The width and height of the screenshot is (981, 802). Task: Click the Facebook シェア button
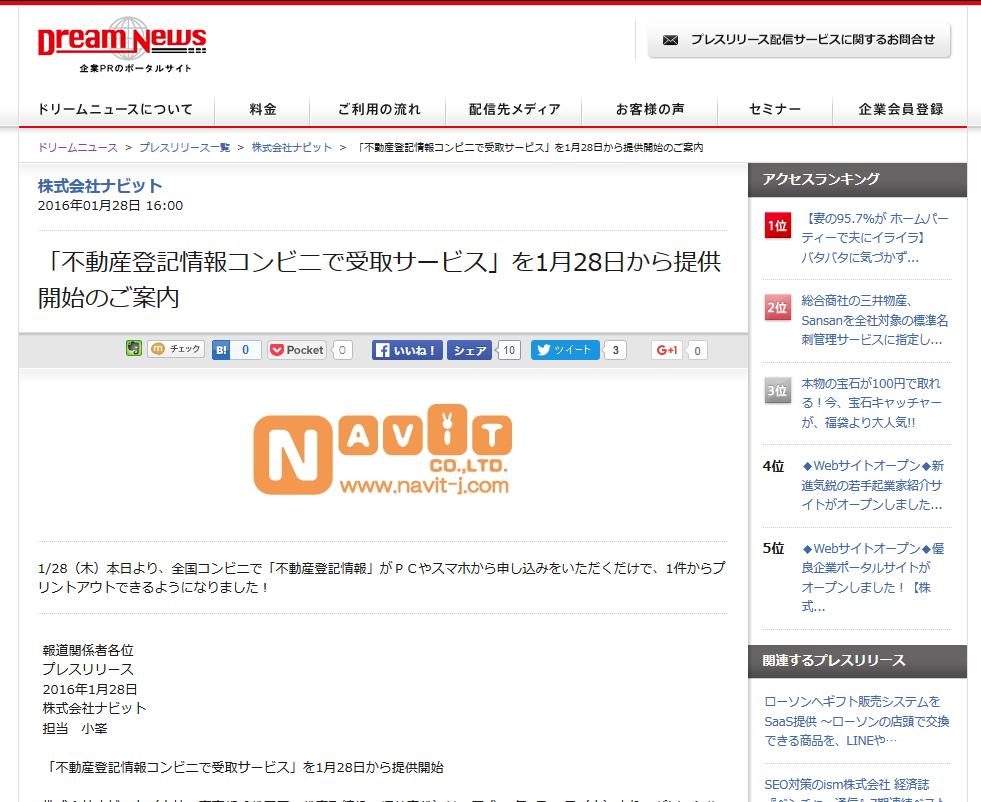[469, 350]
